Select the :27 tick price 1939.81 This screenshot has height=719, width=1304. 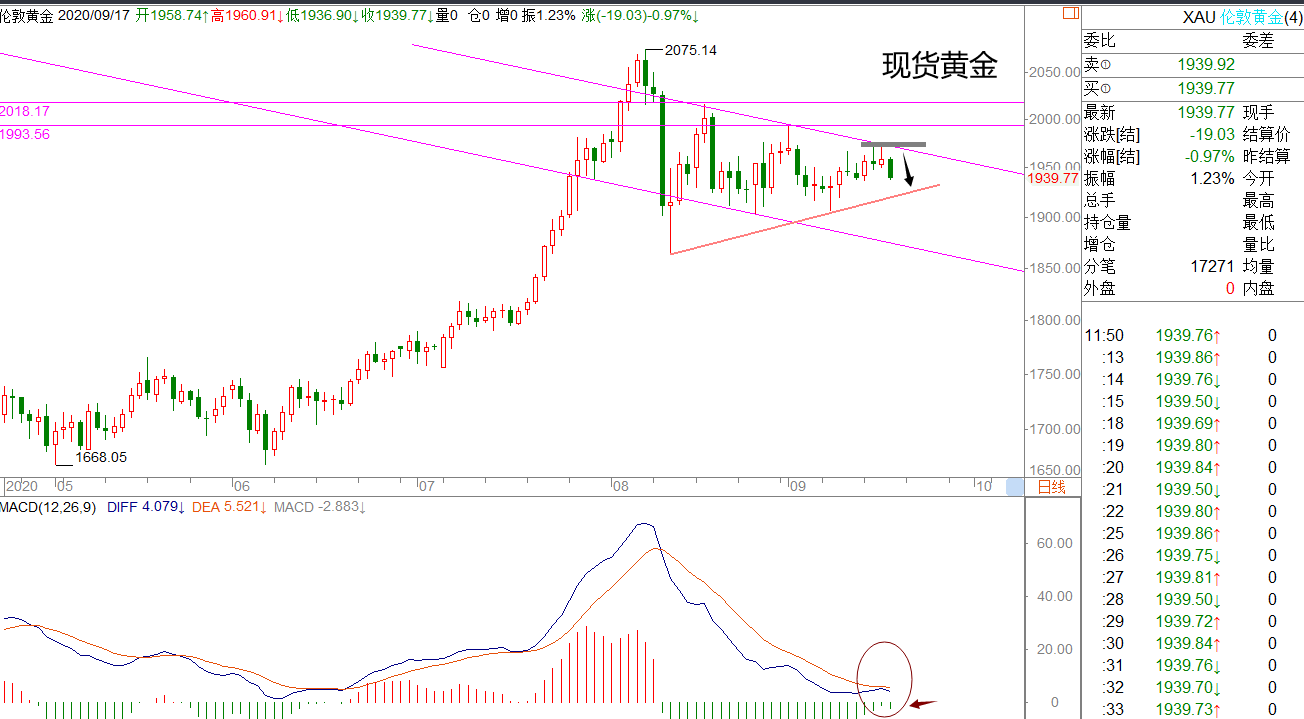tap(1188, 578)
